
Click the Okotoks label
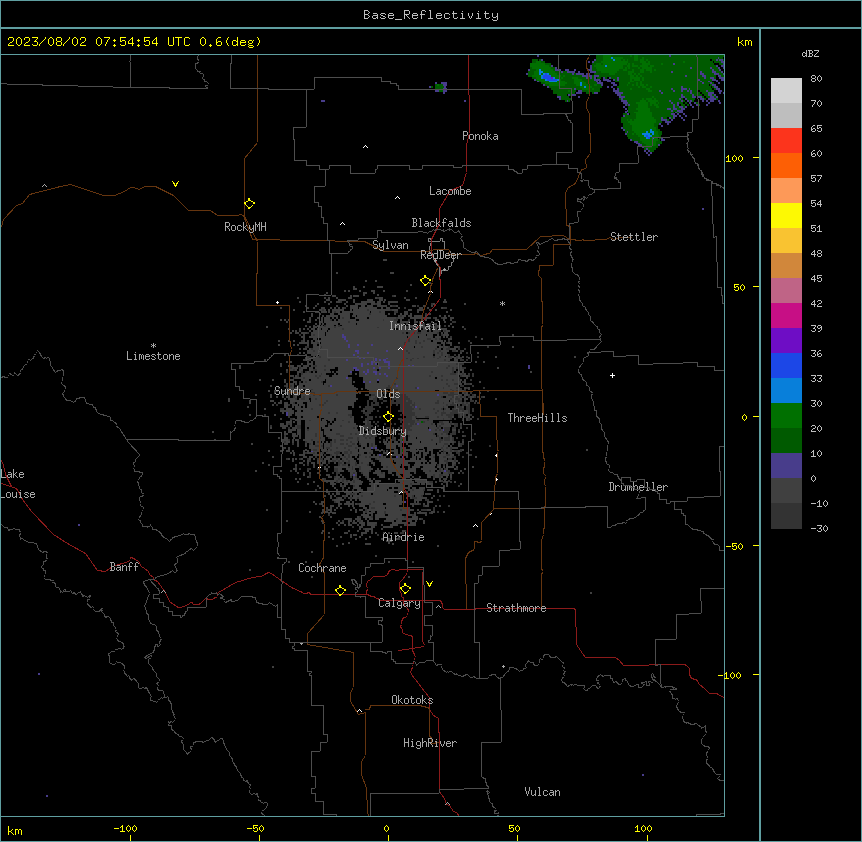pos(412,700)
